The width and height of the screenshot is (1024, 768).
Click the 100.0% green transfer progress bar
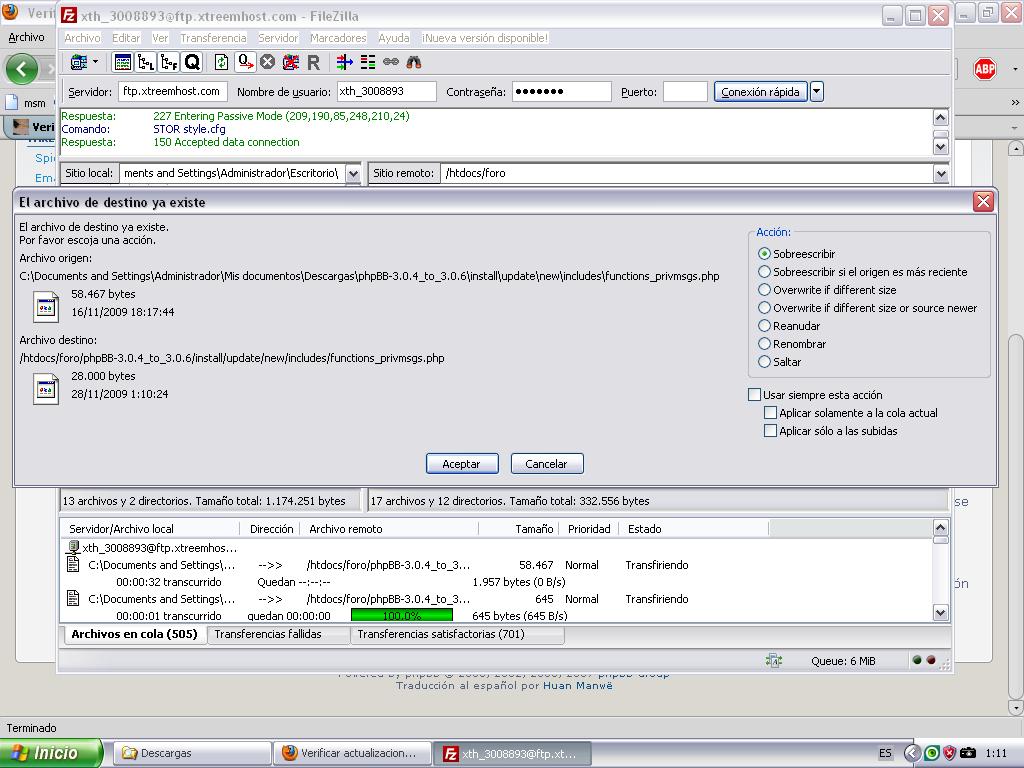[x=402, y=615]
